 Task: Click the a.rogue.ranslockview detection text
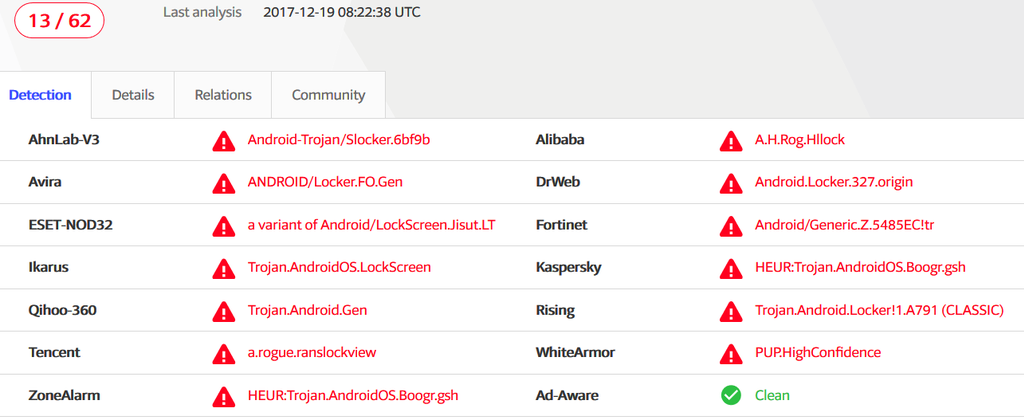[312, 352]
